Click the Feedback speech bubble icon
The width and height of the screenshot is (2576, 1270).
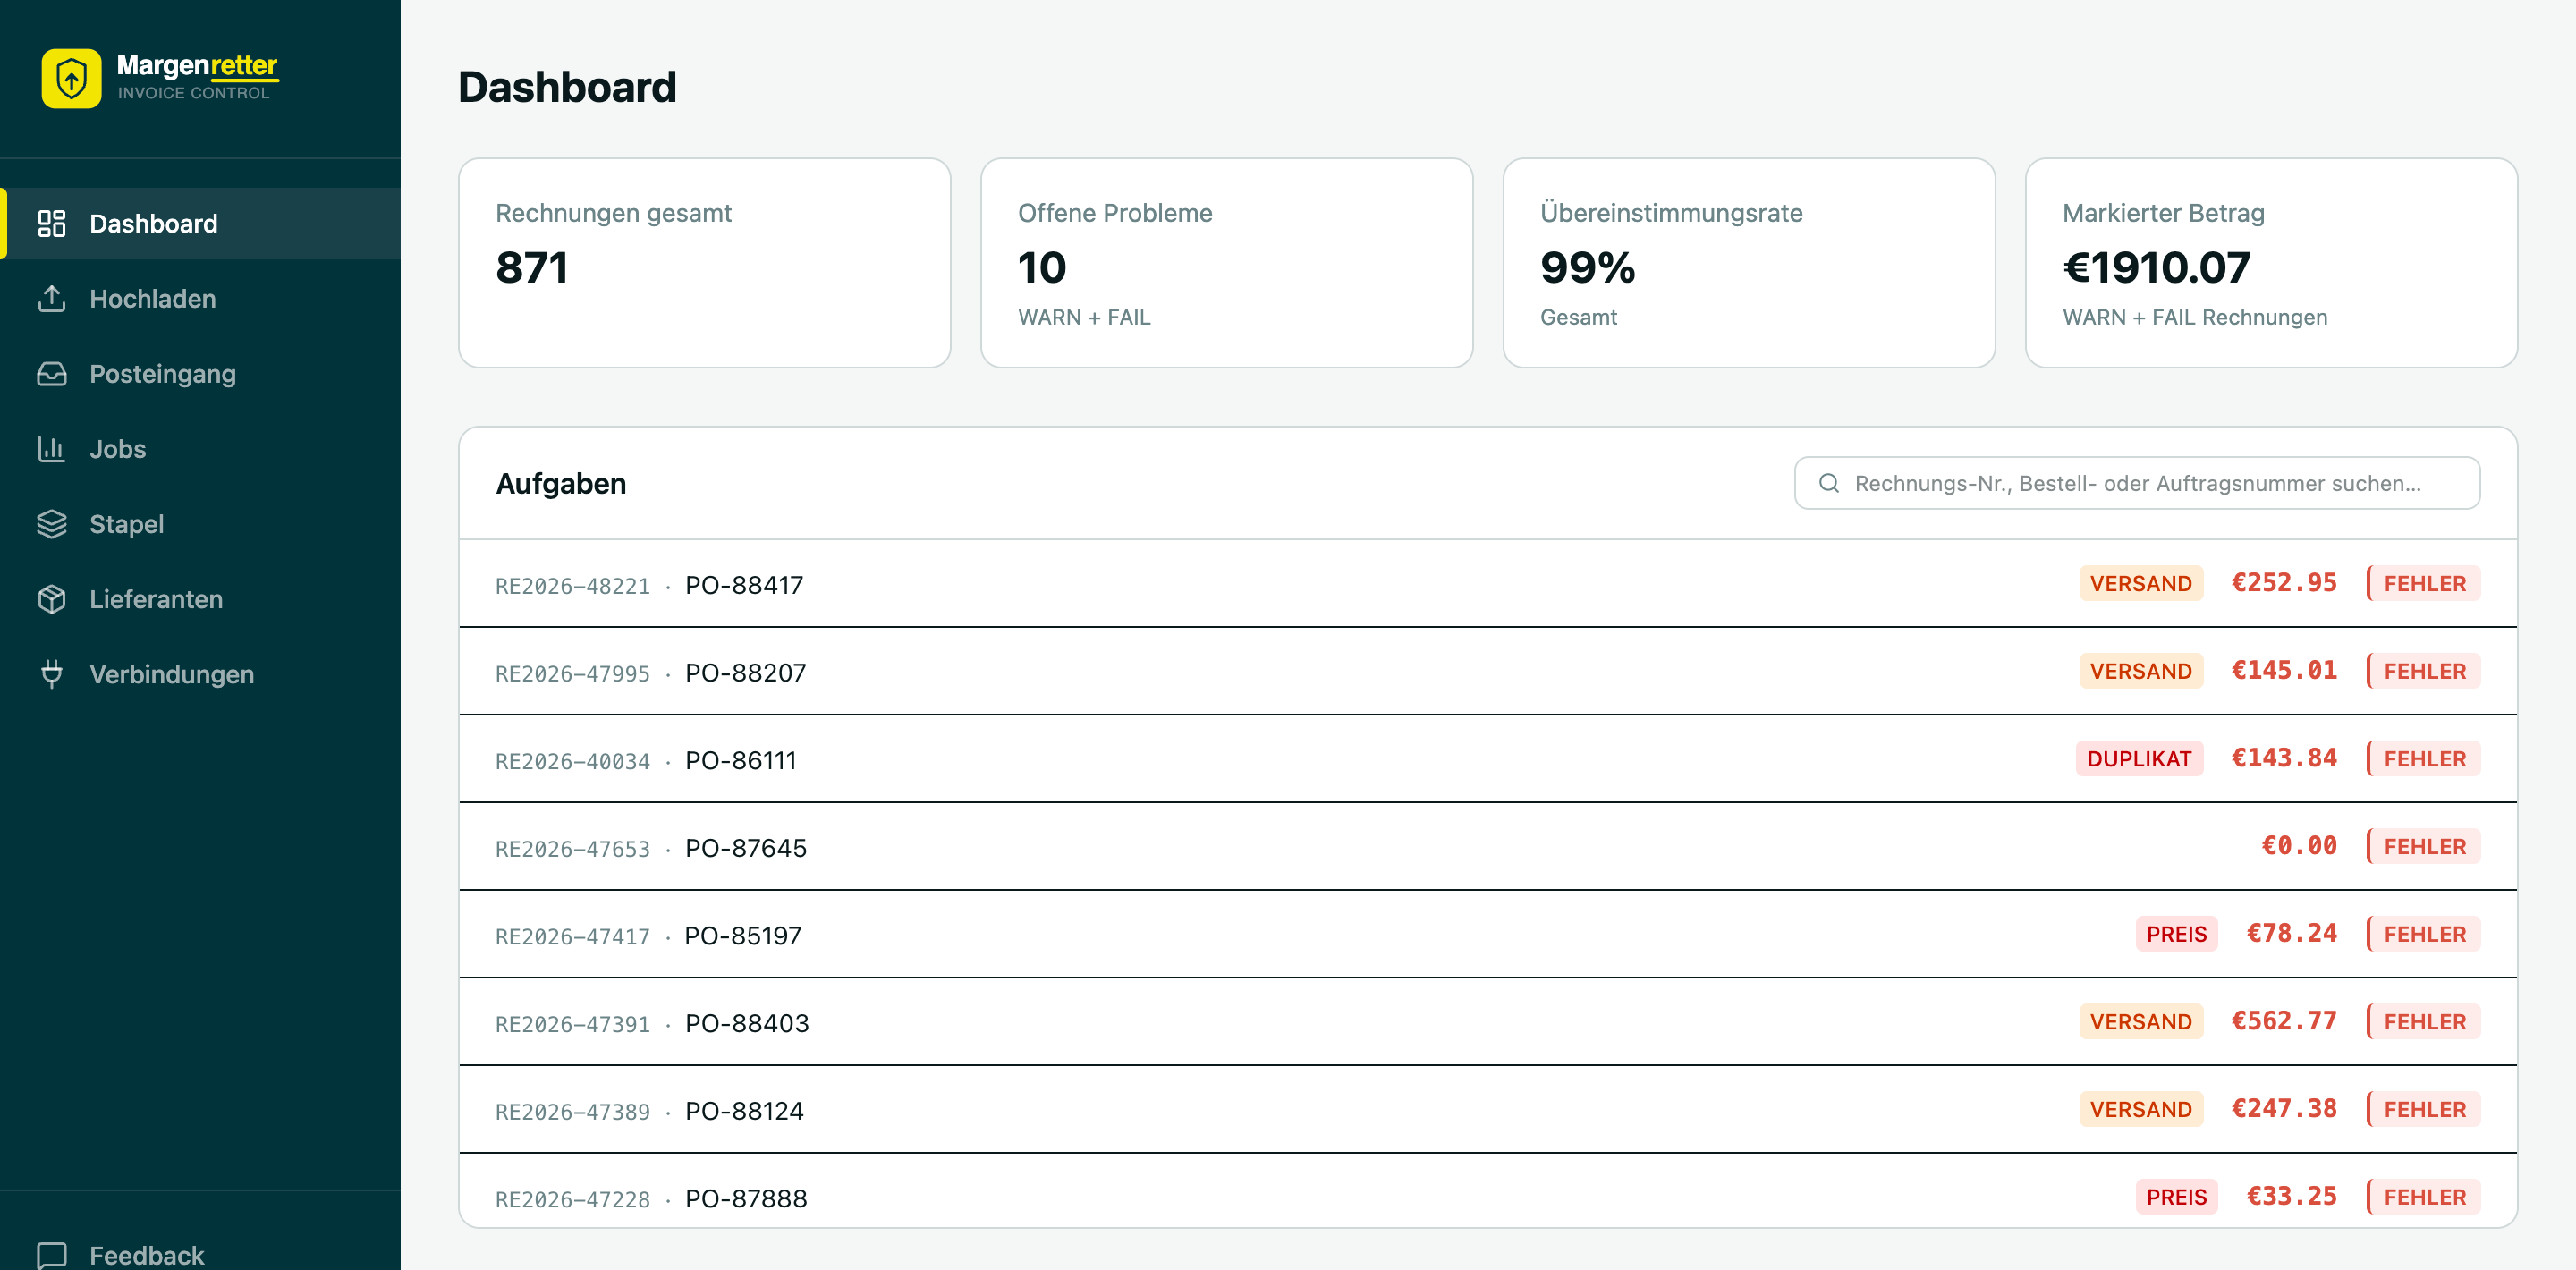tap(51, 1254)
